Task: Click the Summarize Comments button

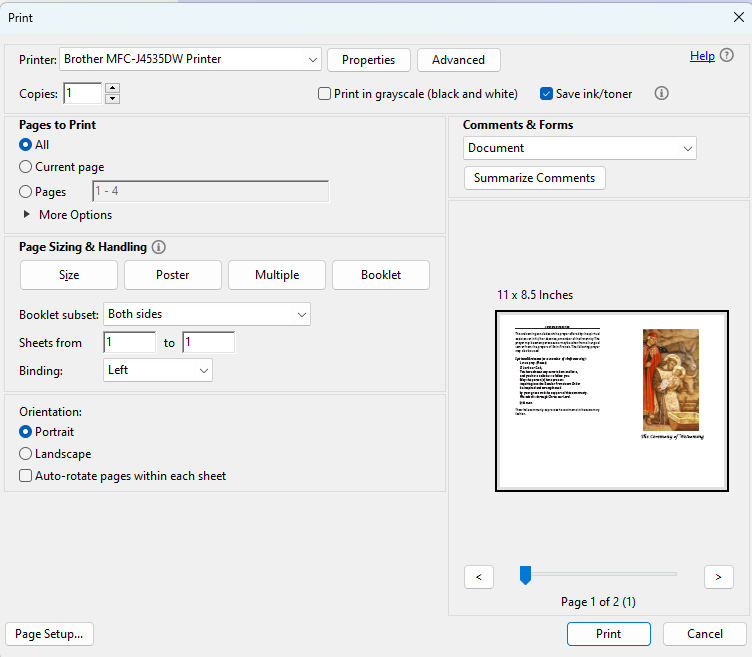Action: [534, 178]
